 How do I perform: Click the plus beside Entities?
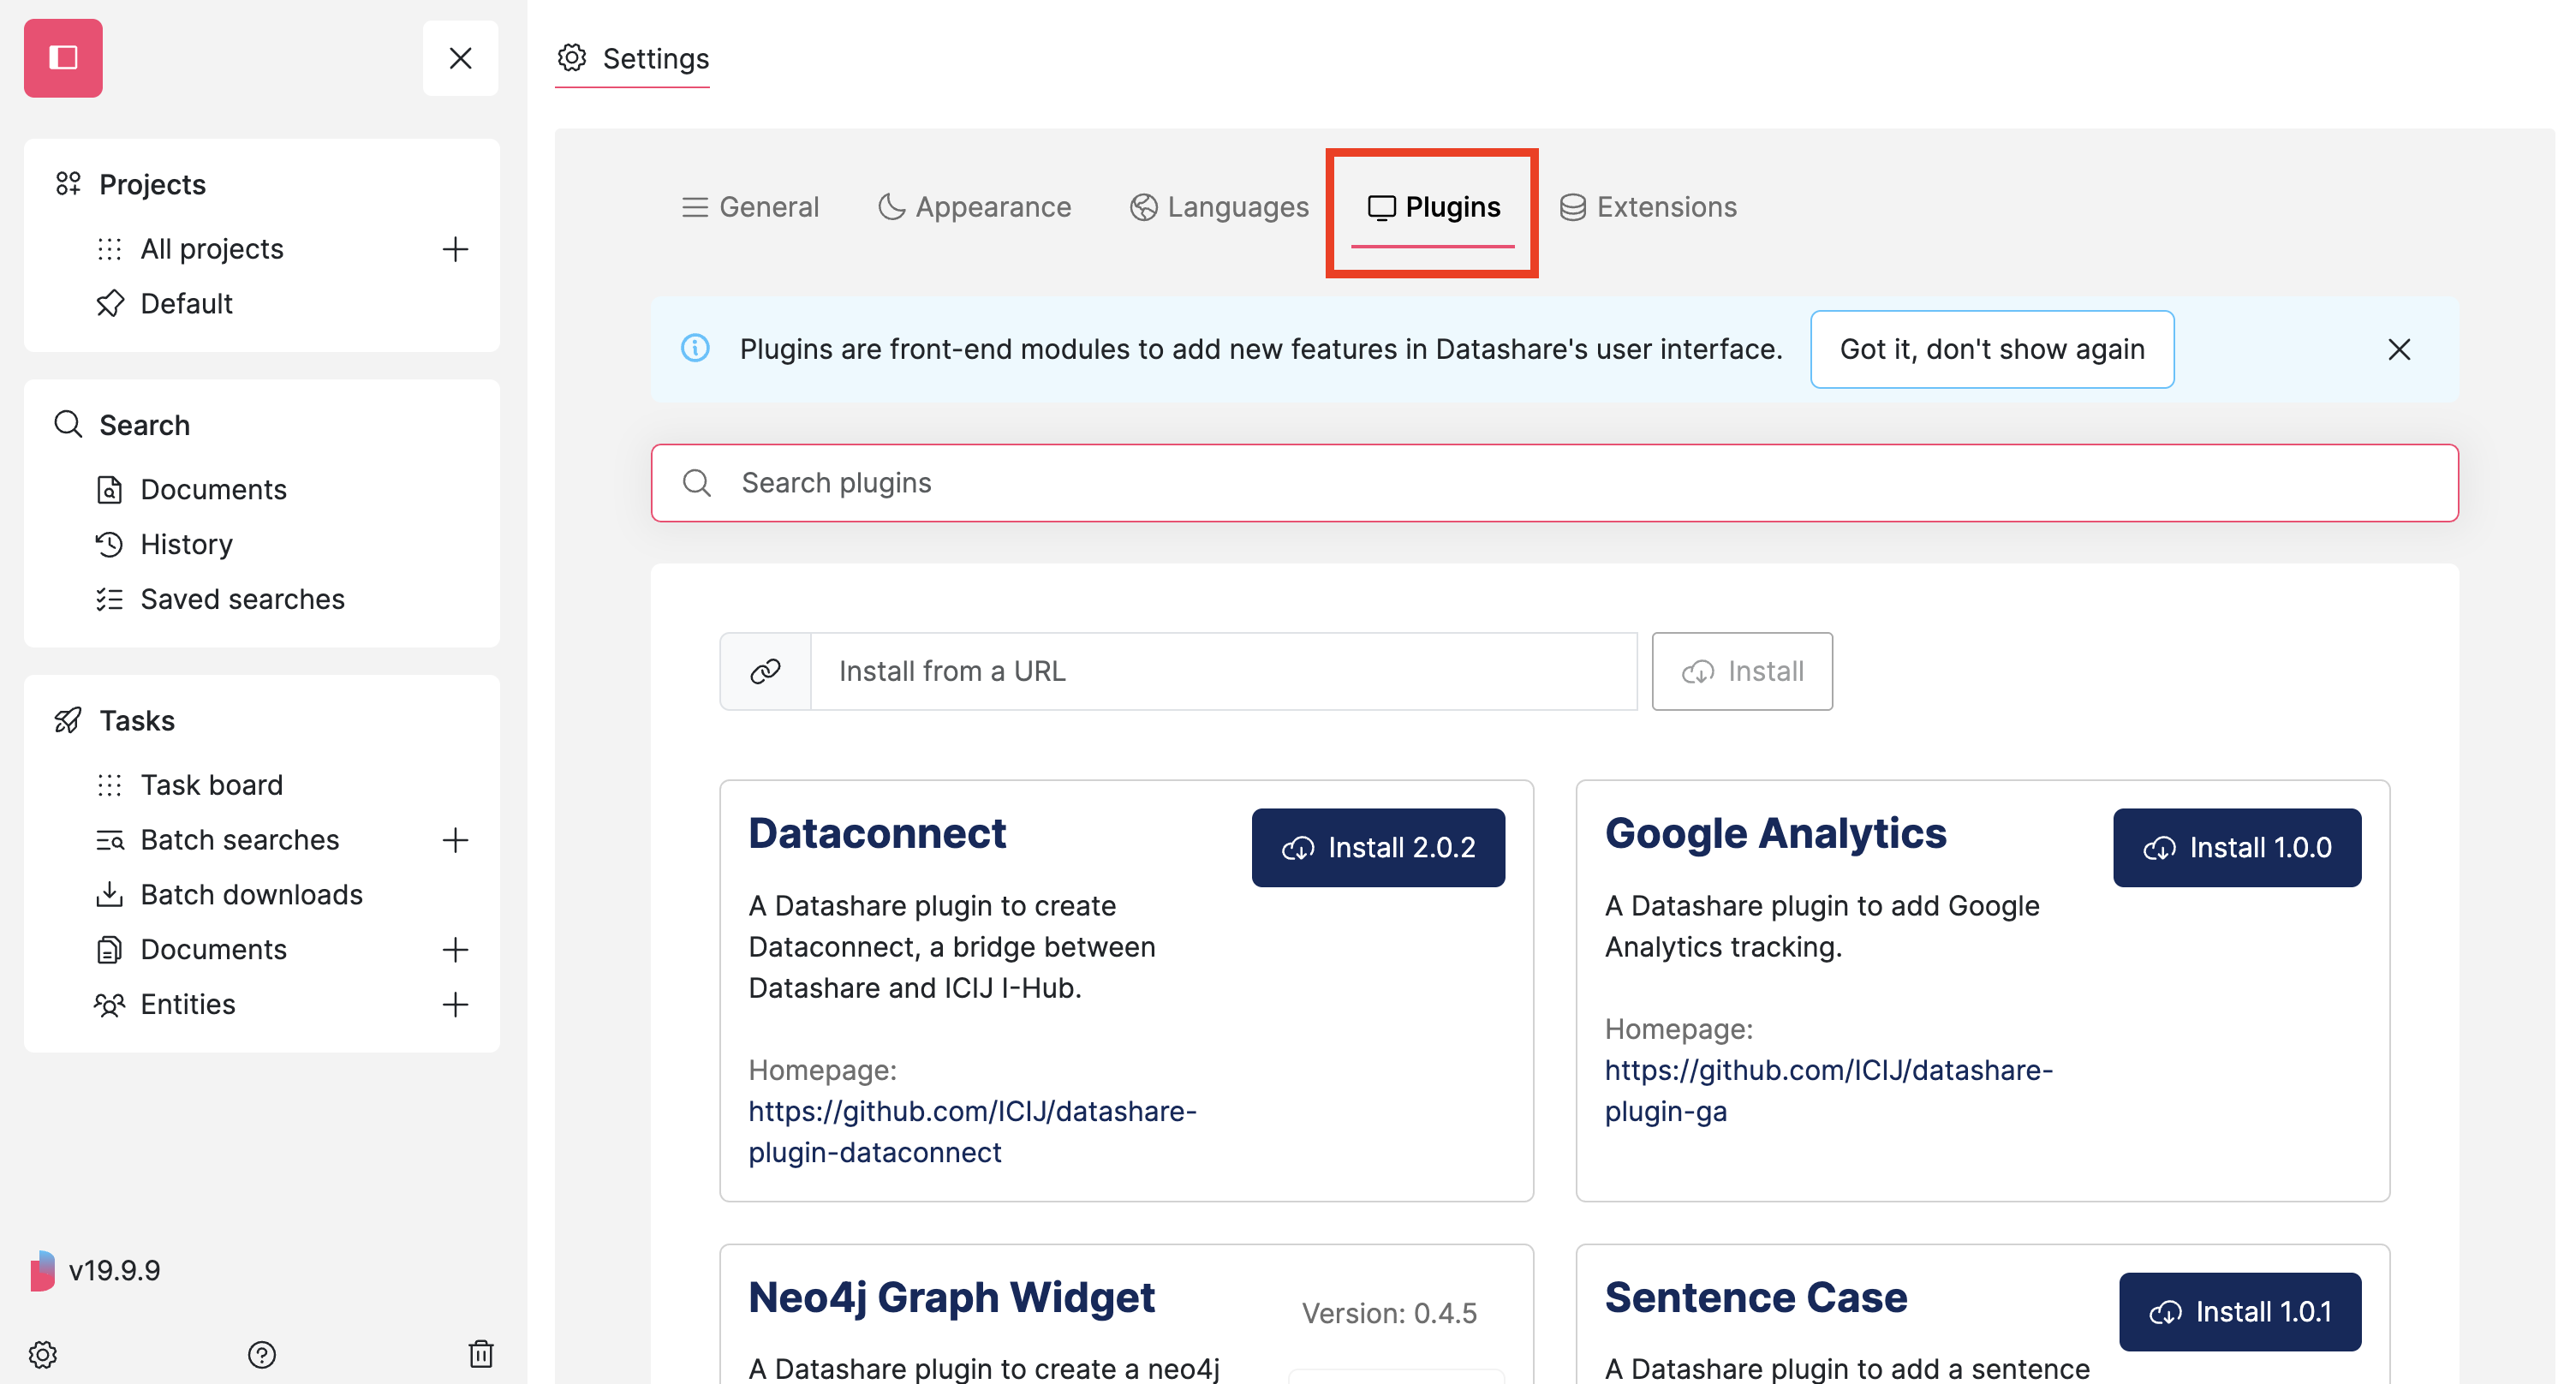[455, 1004]
